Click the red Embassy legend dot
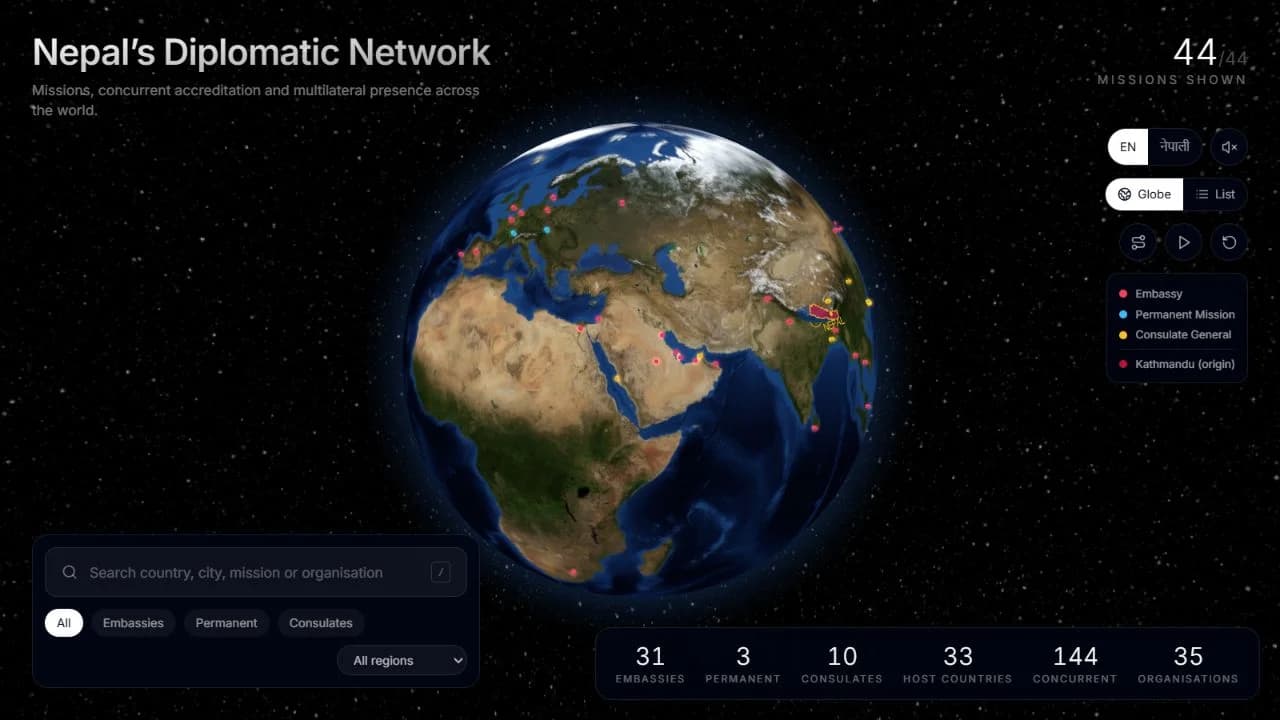Screen dimensions: 1280x720 point(1123,294)
